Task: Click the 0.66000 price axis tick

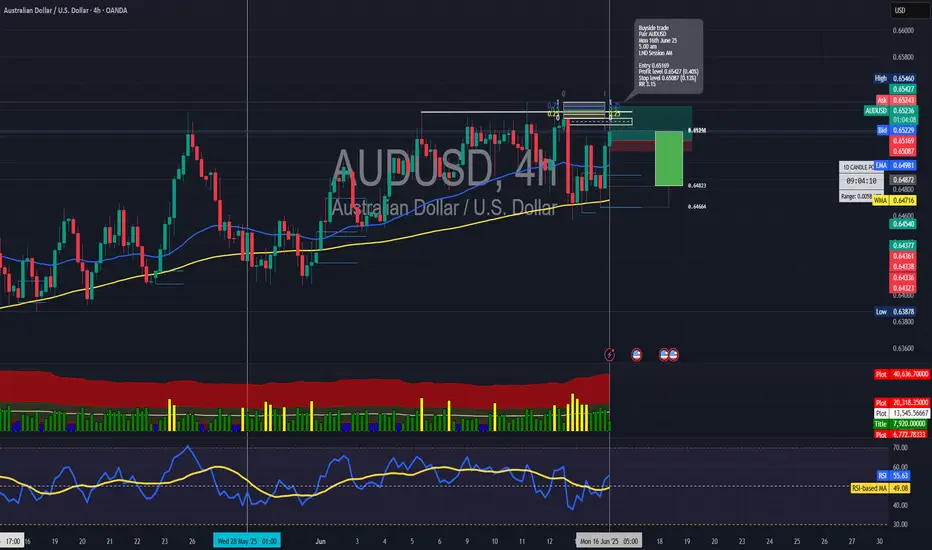Action: click(x=903, y=31)
